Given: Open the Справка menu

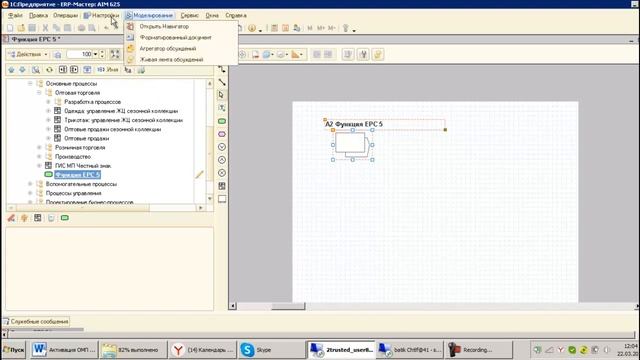Looking at the screenshot, I should point(236,16).
